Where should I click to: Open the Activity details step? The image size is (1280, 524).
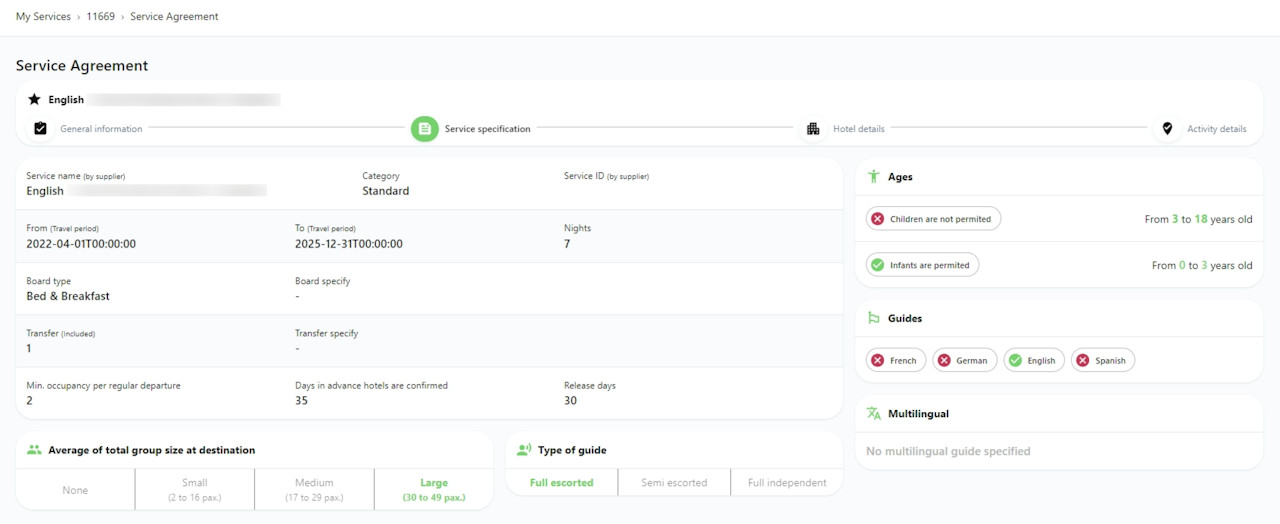[x=1216, y=129]
